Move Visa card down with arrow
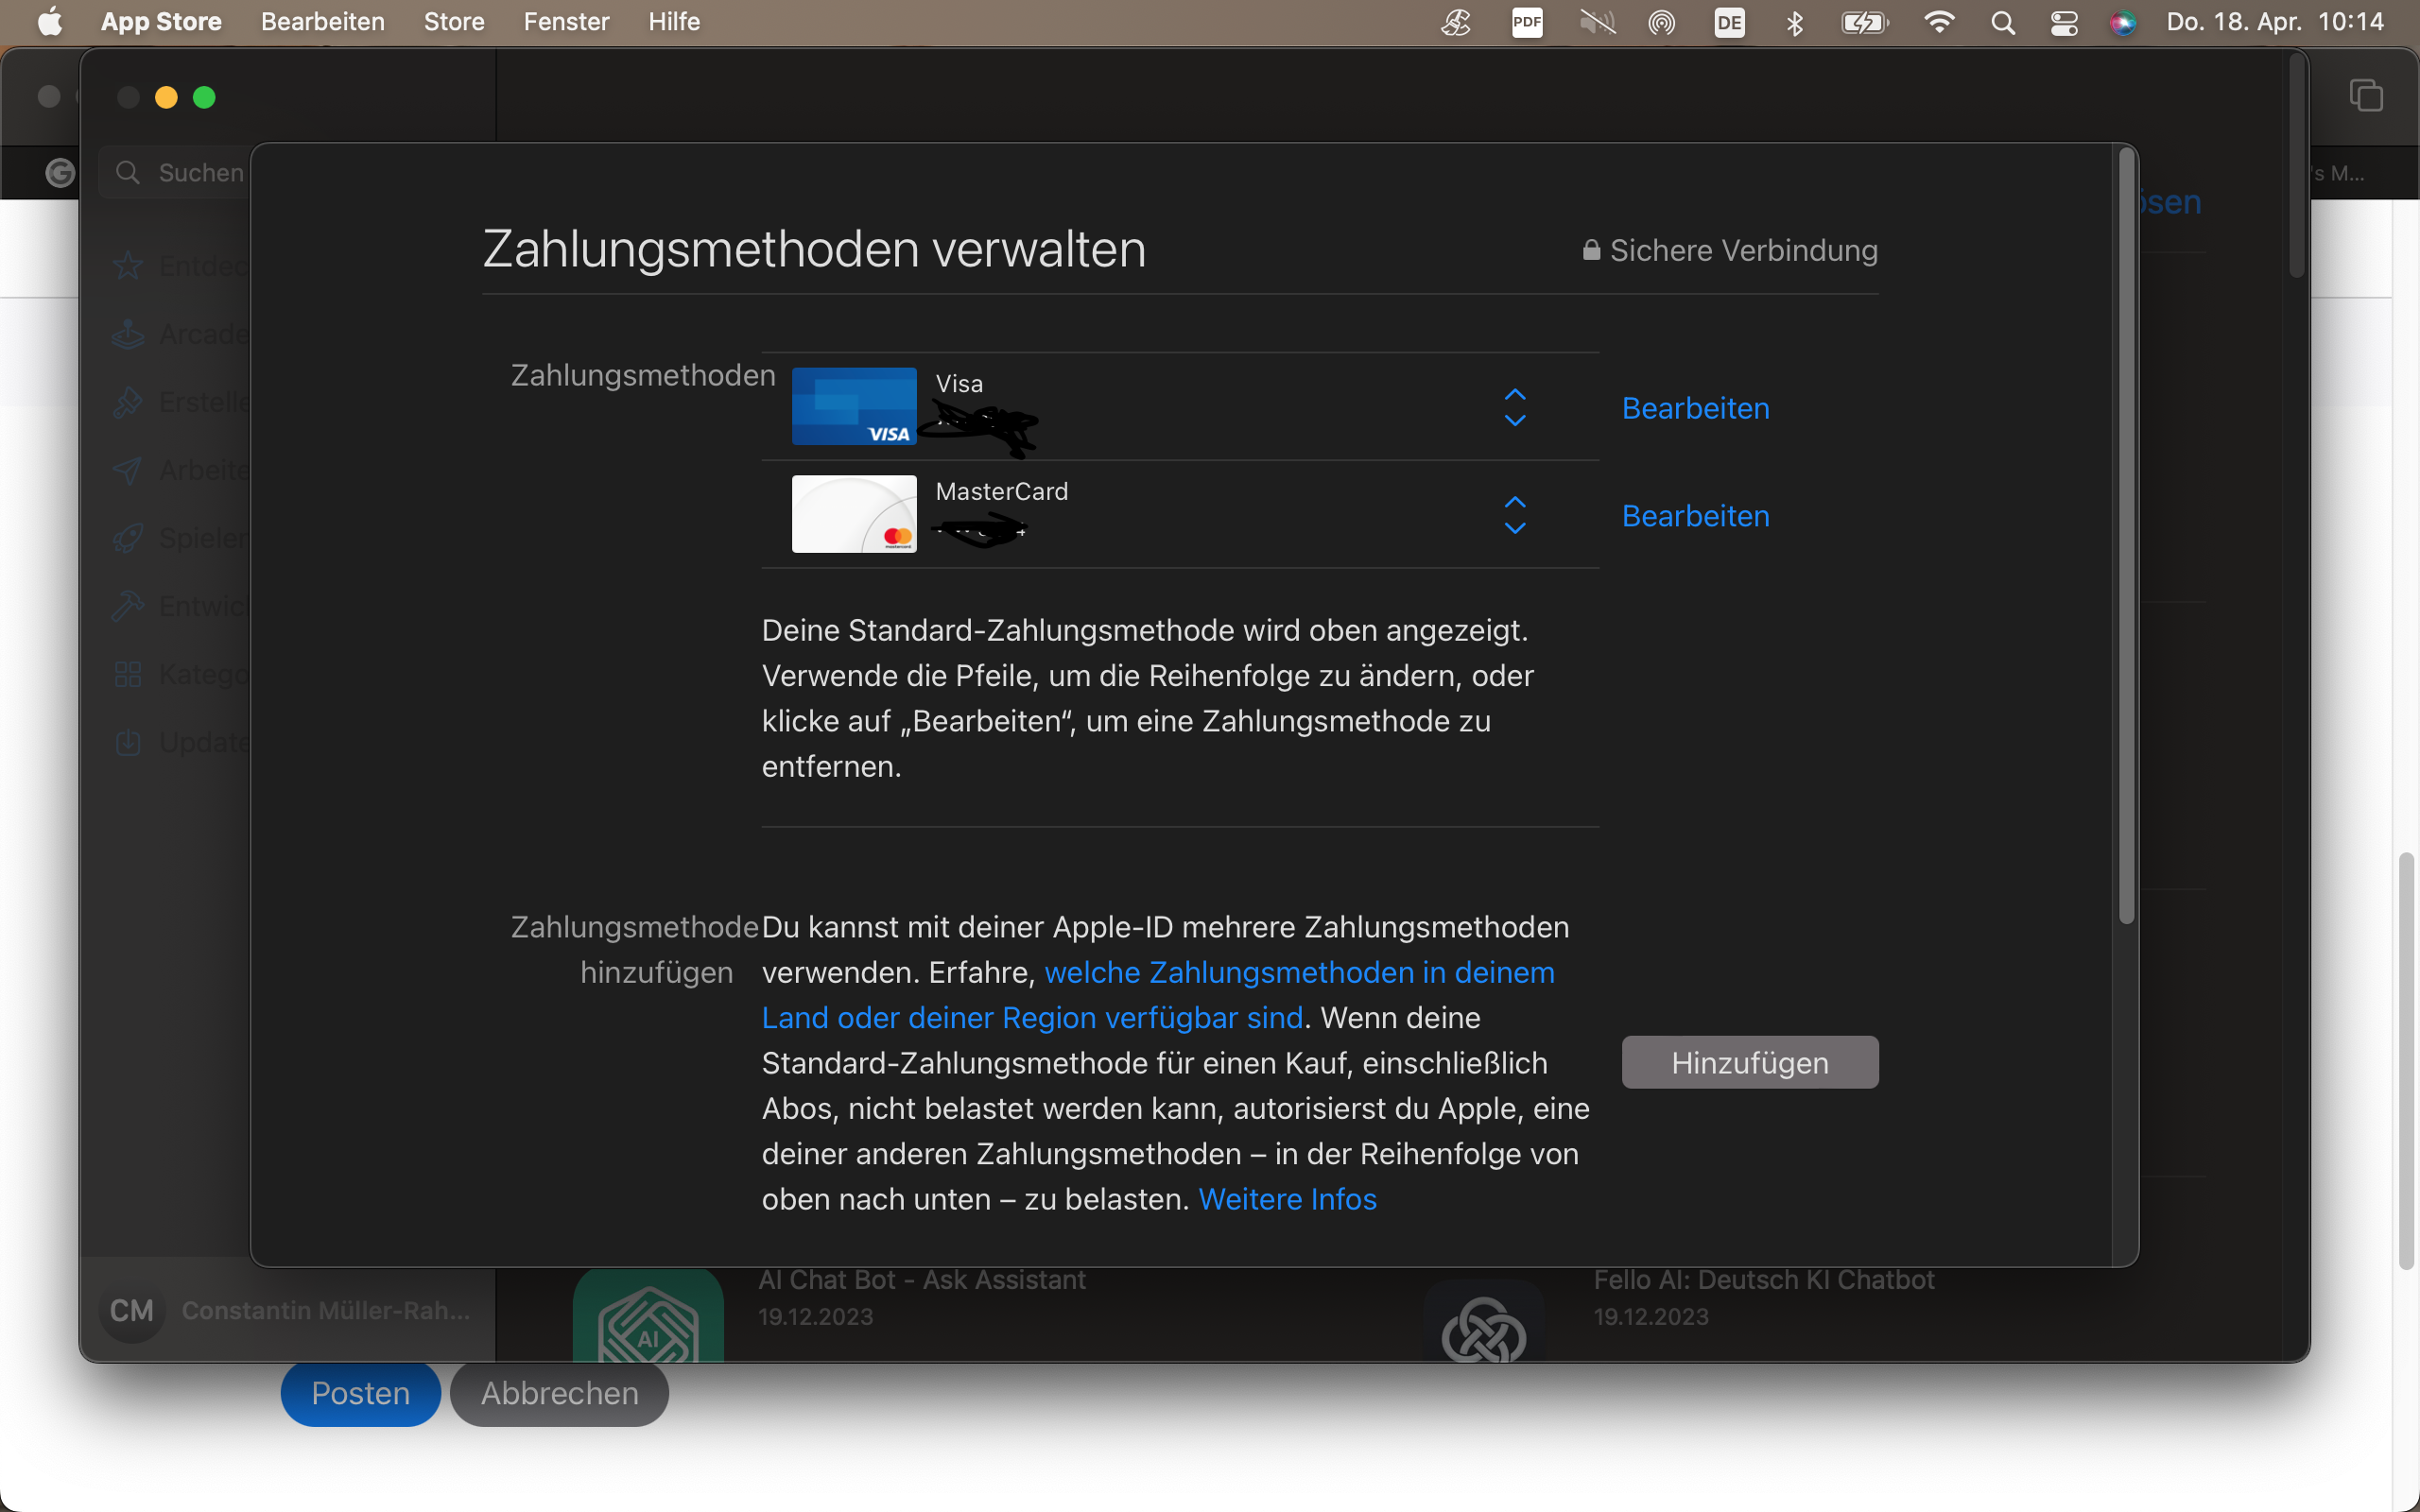Screen dimensions: 2420x1512 click(x=1515, y=421)
